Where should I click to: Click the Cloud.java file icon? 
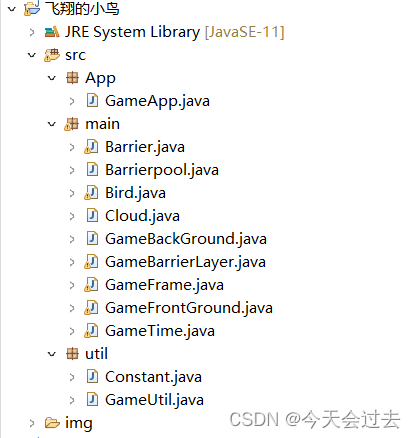click(92, 216)
